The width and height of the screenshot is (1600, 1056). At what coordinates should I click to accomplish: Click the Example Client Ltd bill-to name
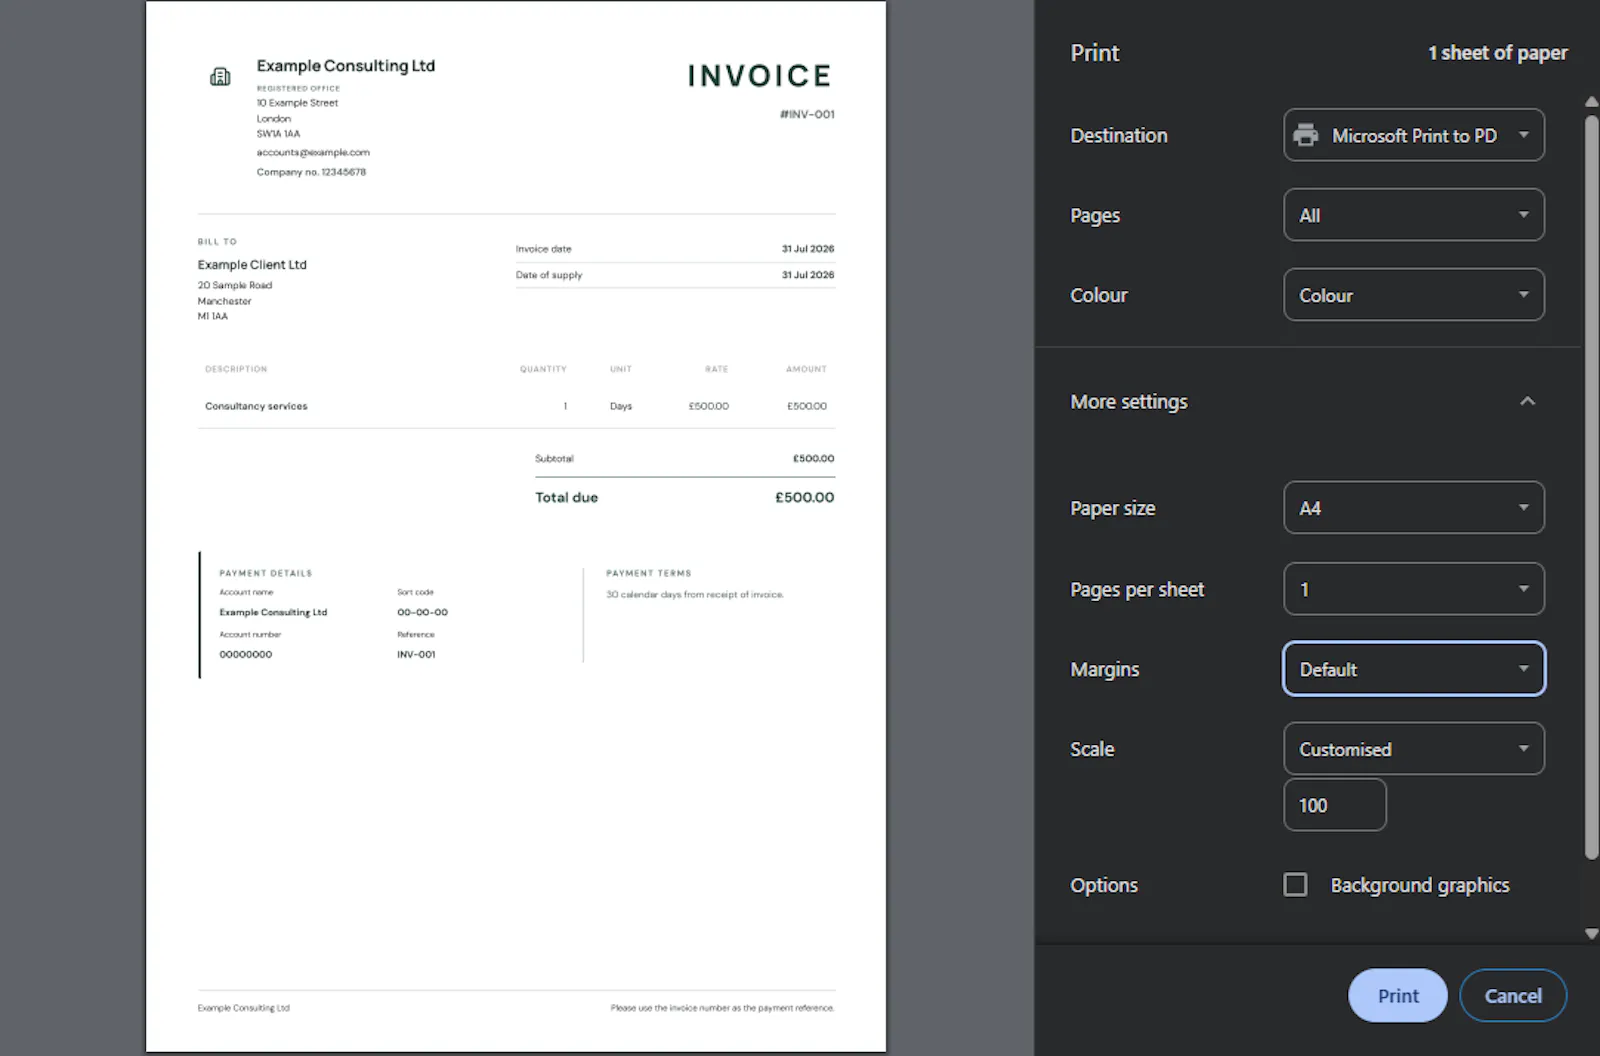click(x=252, y=265)
